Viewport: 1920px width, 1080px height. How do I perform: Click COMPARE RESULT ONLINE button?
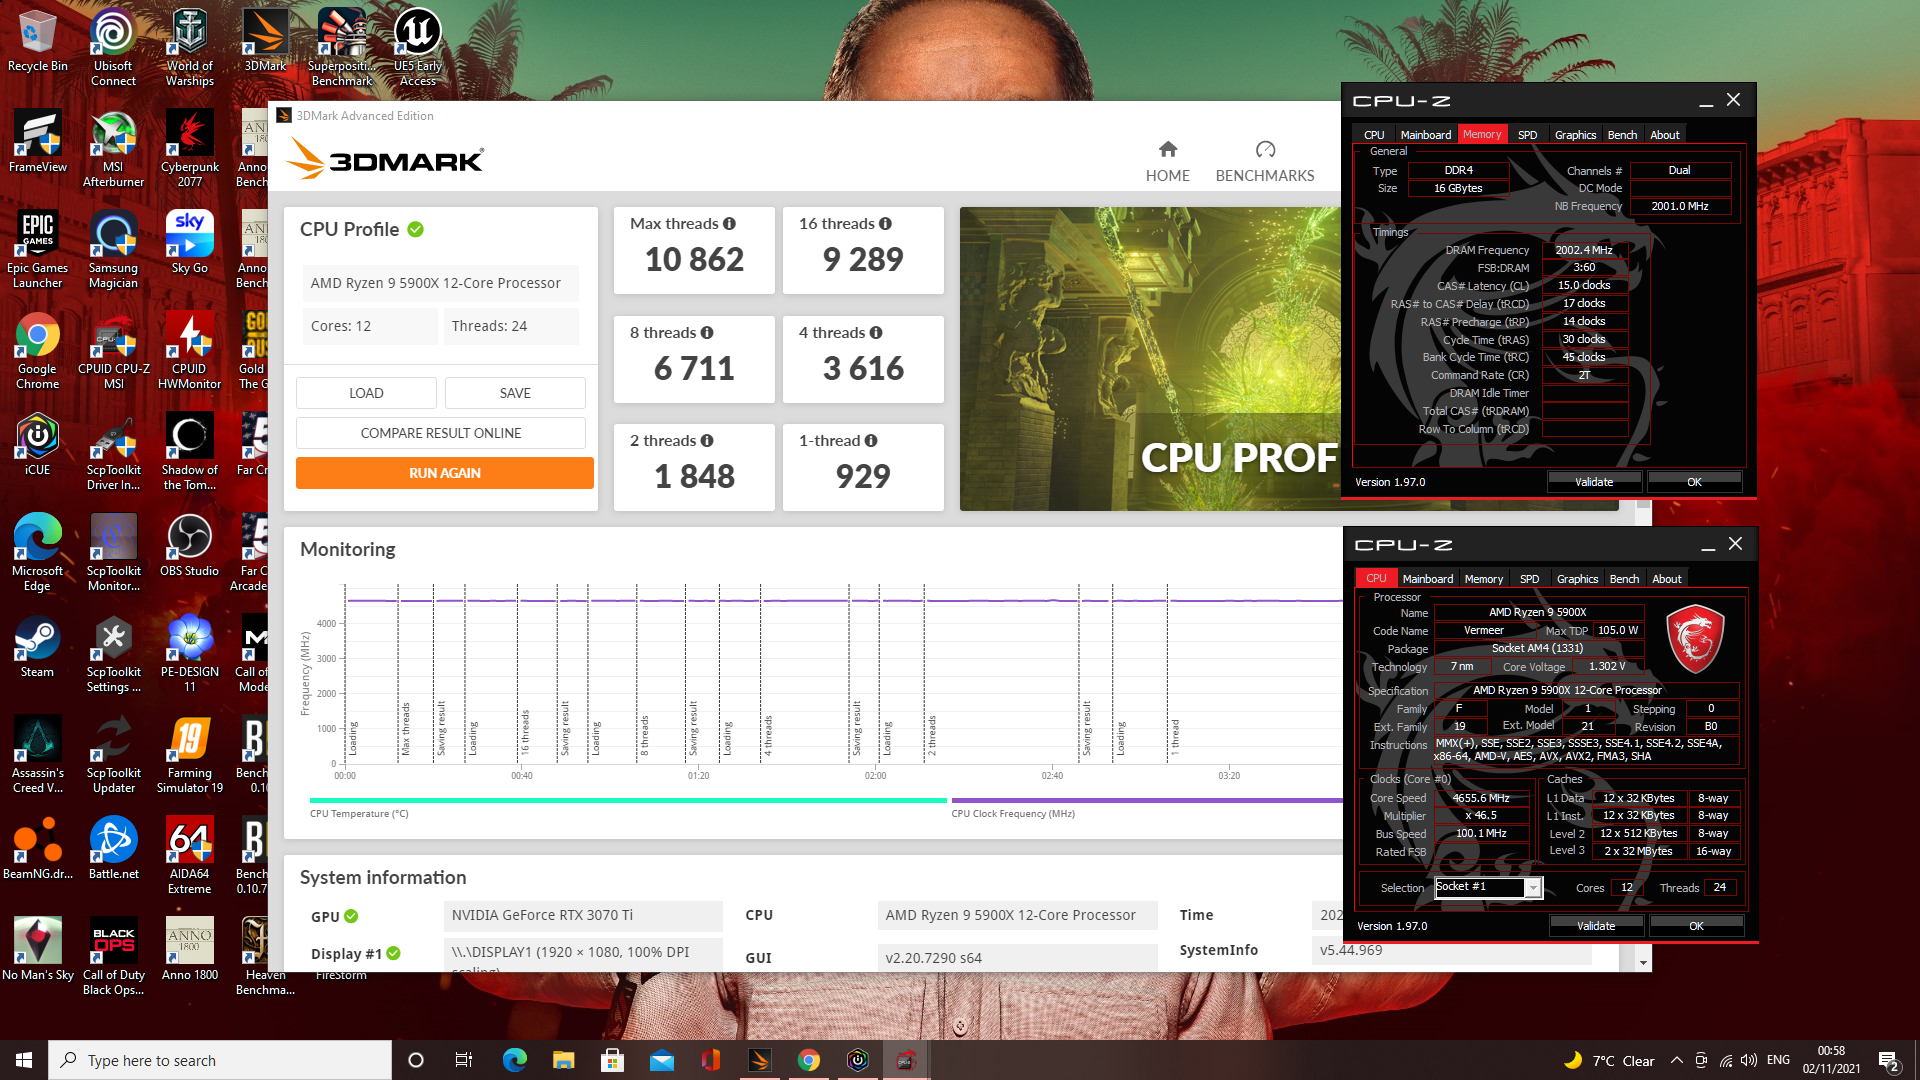(441, 433)
